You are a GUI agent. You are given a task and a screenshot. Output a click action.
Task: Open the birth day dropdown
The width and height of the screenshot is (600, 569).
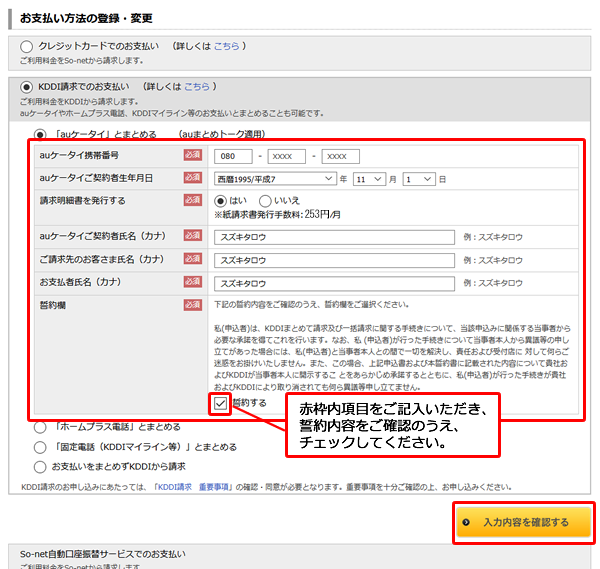(418, 178)
